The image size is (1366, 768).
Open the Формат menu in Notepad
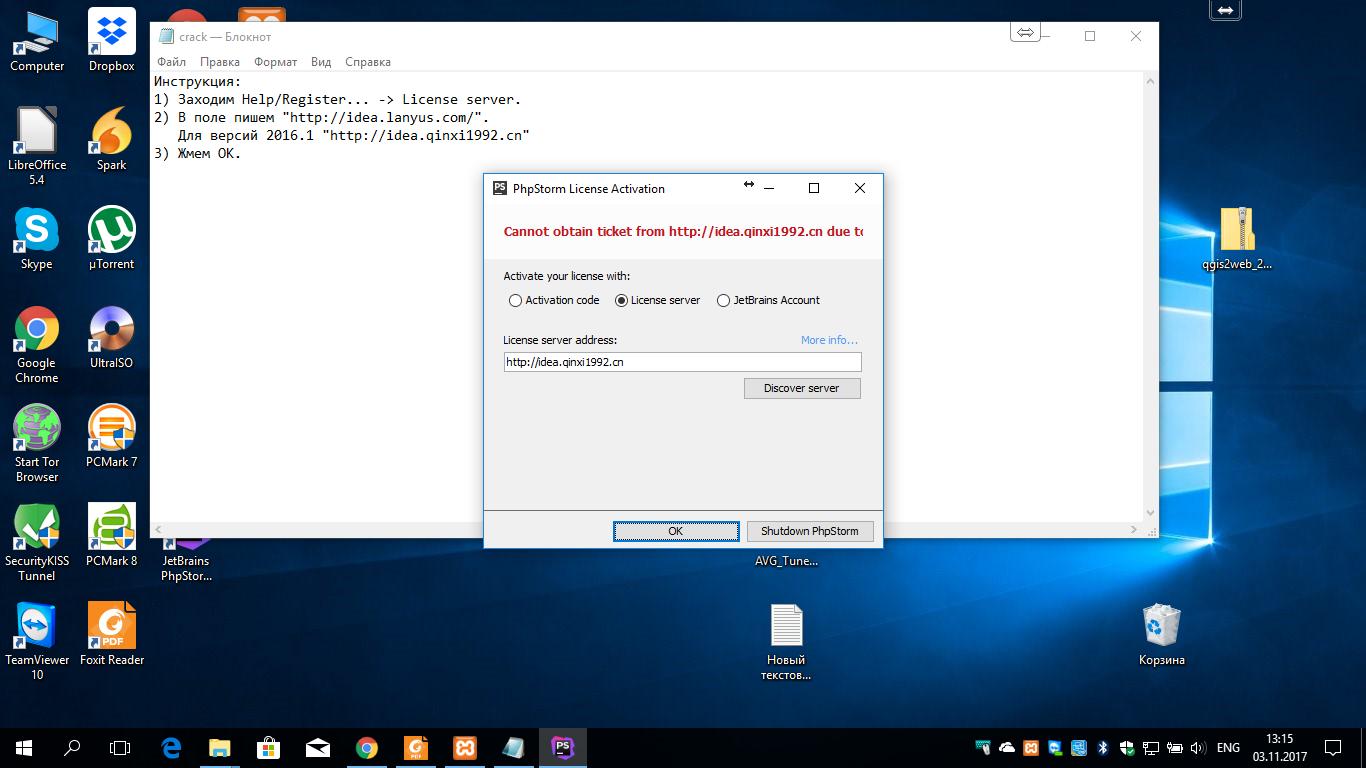[x=275, y=62]
